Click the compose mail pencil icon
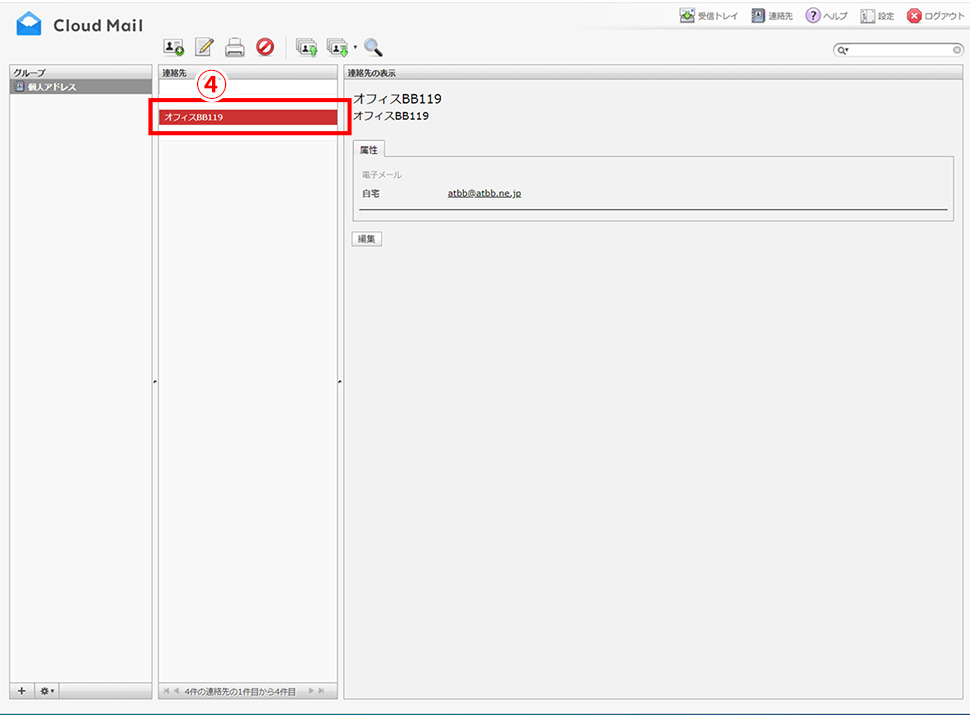970x715 pixels. tap(204, 47)
